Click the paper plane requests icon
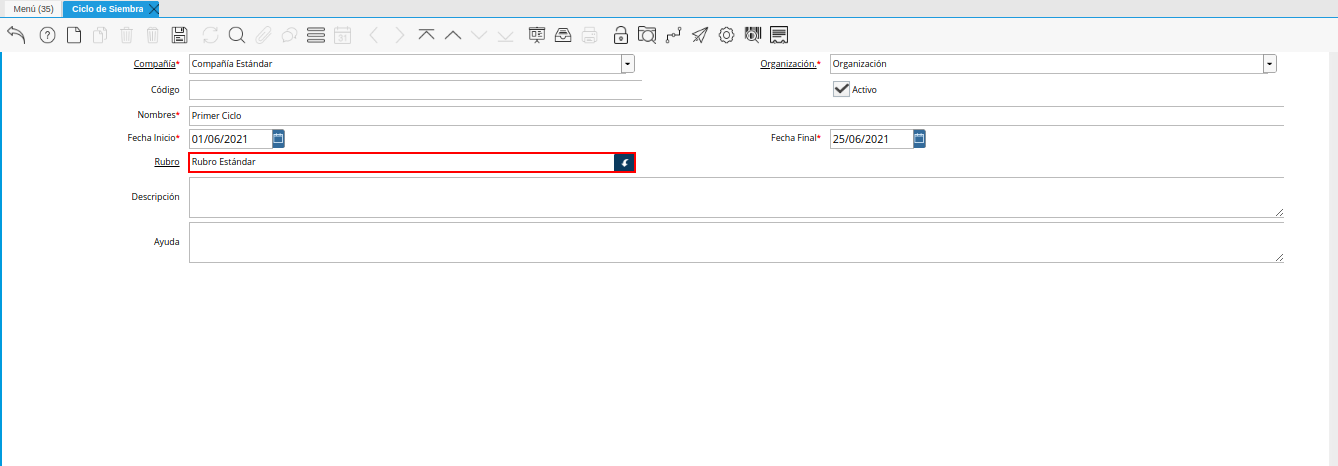The width and height of the screenshot is (1338, 466). click(700, 35)
